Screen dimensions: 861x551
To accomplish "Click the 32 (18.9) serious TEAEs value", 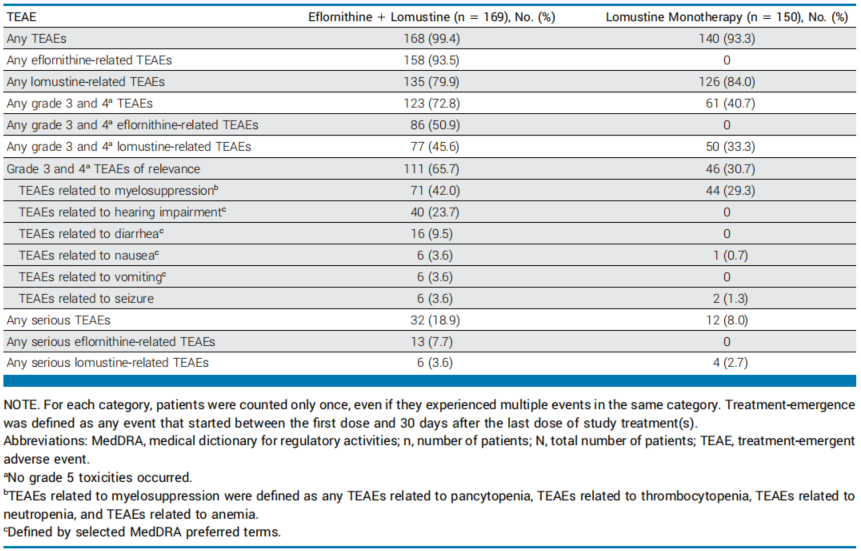I will (420, 320).
